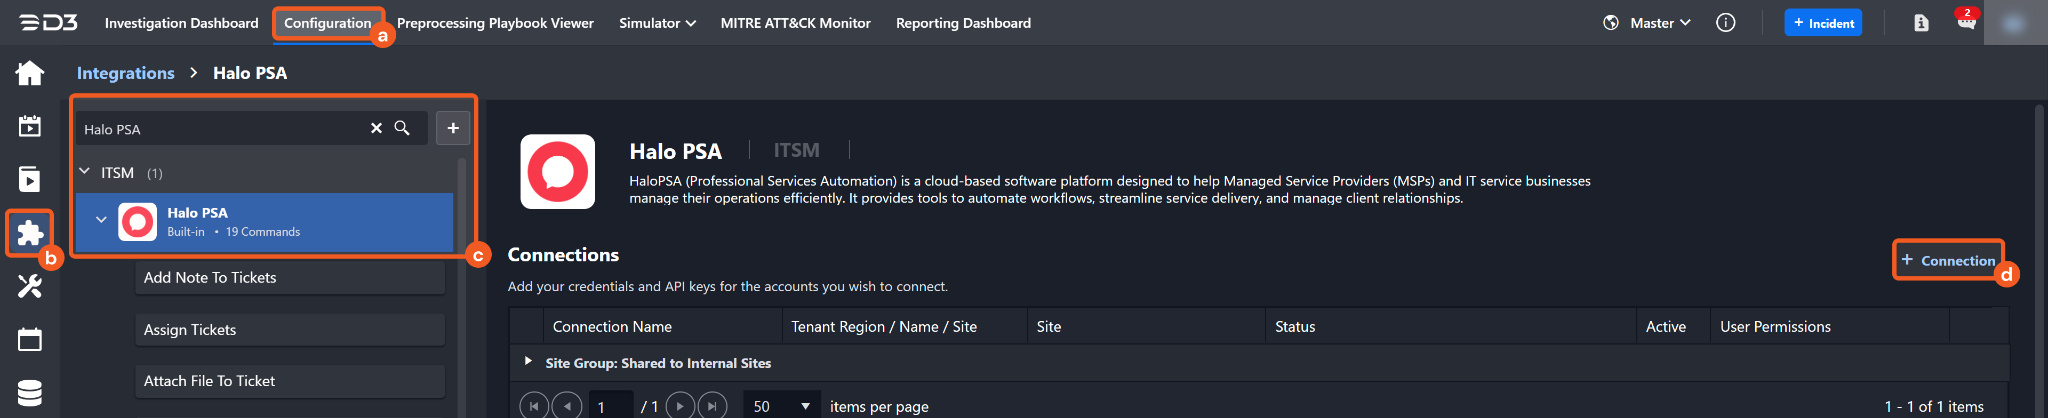Open the database stack sidebar icon
Viewport: 2048px width, 418px height.
click(x=30, y=393)
